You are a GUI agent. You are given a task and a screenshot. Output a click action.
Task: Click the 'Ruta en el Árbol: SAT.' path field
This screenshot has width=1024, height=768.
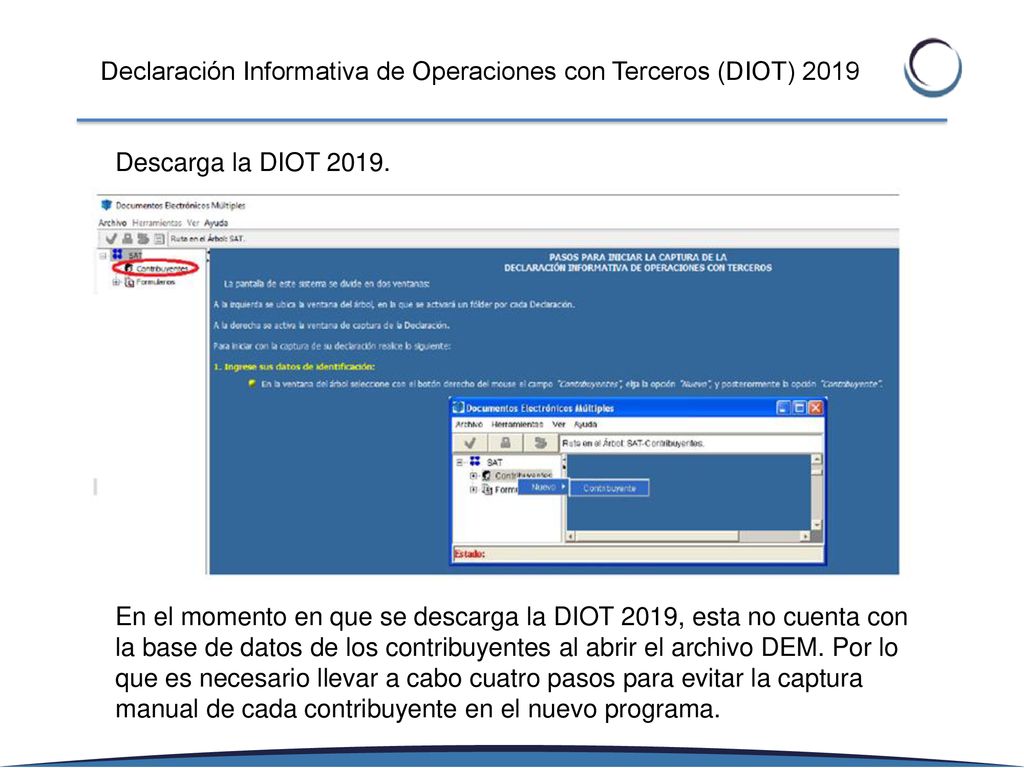(534, 239)
